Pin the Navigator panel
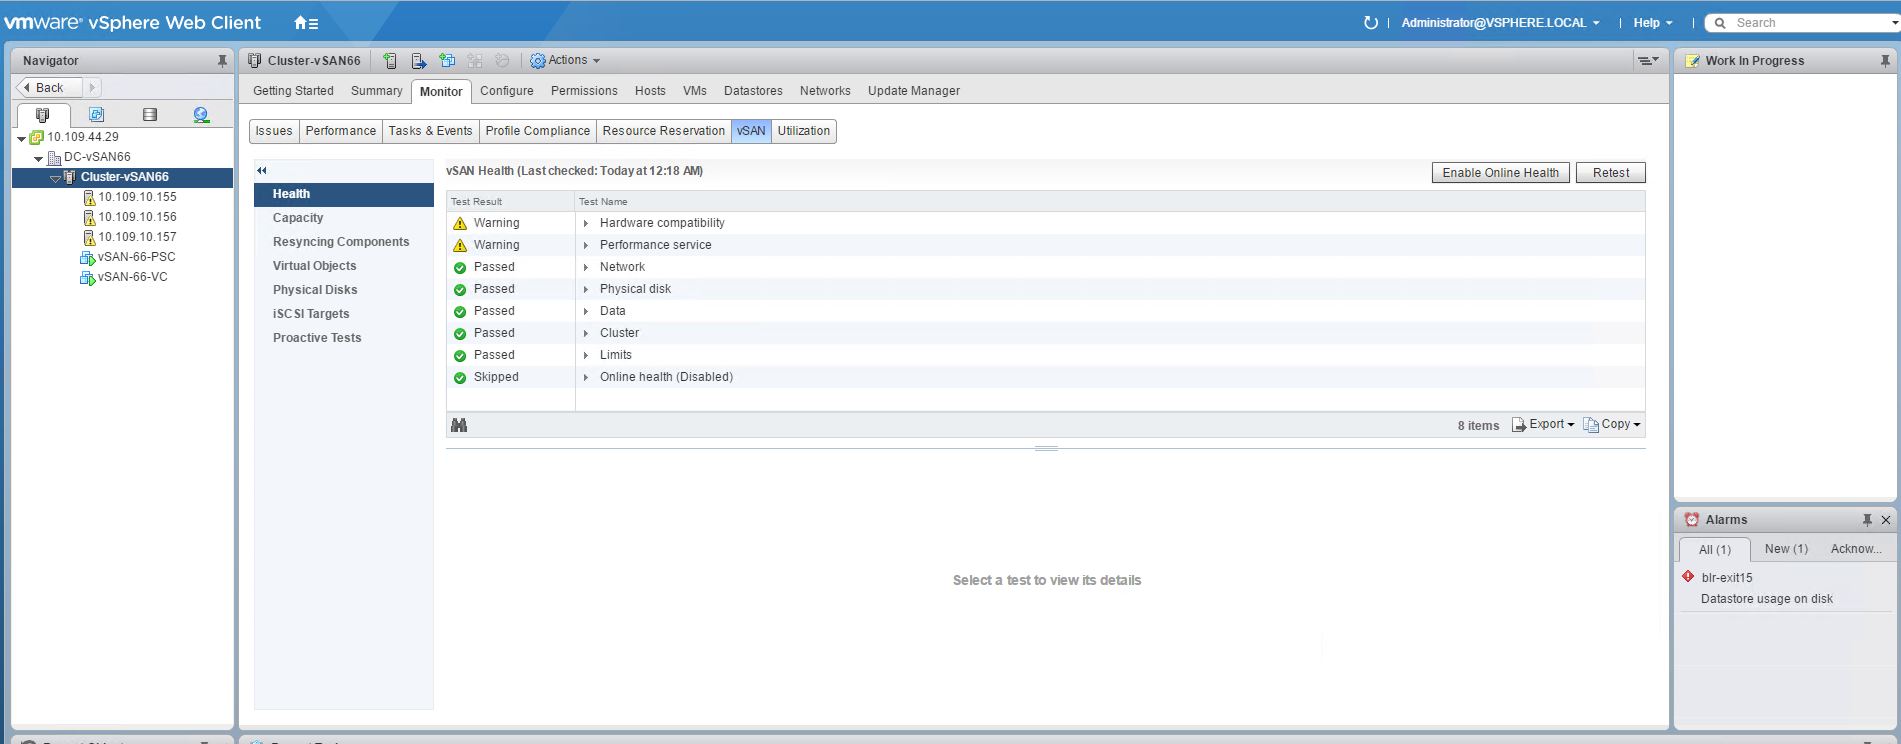Viewport: 1901px width, 744px height. [x=222, y=61]
